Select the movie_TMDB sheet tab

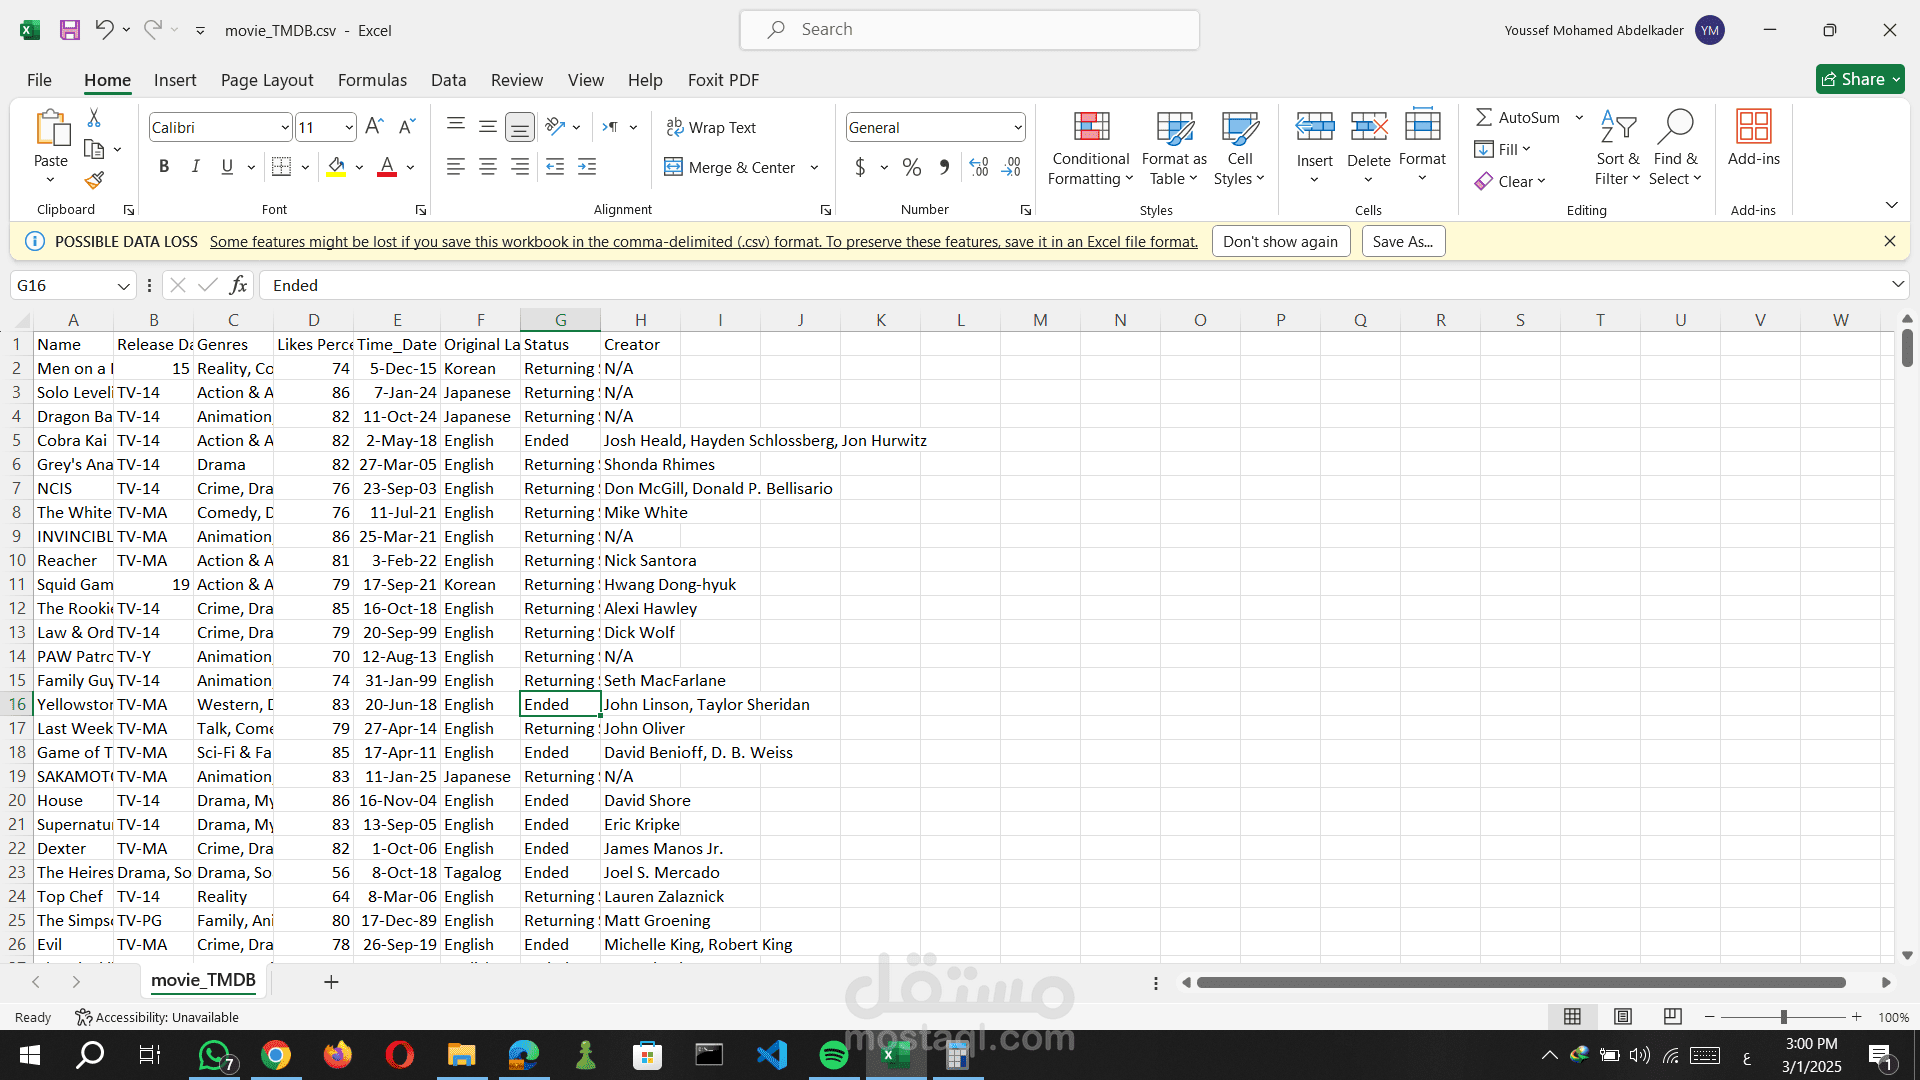pos(203,981)
